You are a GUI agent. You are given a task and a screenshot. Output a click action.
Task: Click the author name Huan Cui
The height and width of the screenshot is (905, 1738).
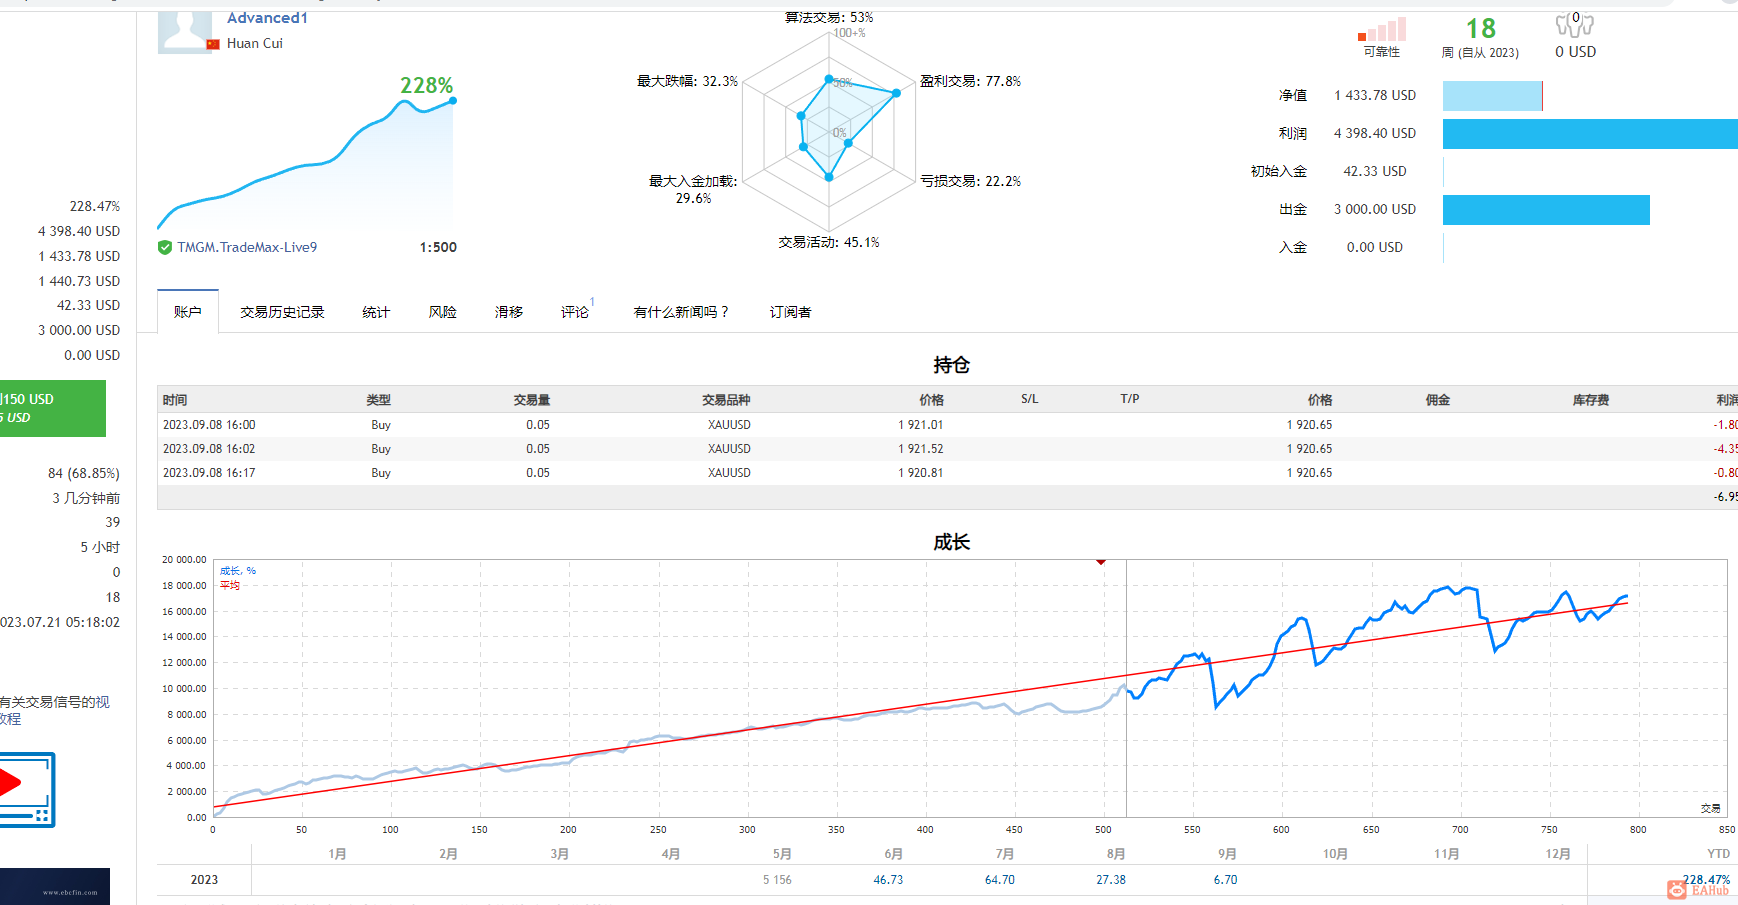click(x=255, y=43)
